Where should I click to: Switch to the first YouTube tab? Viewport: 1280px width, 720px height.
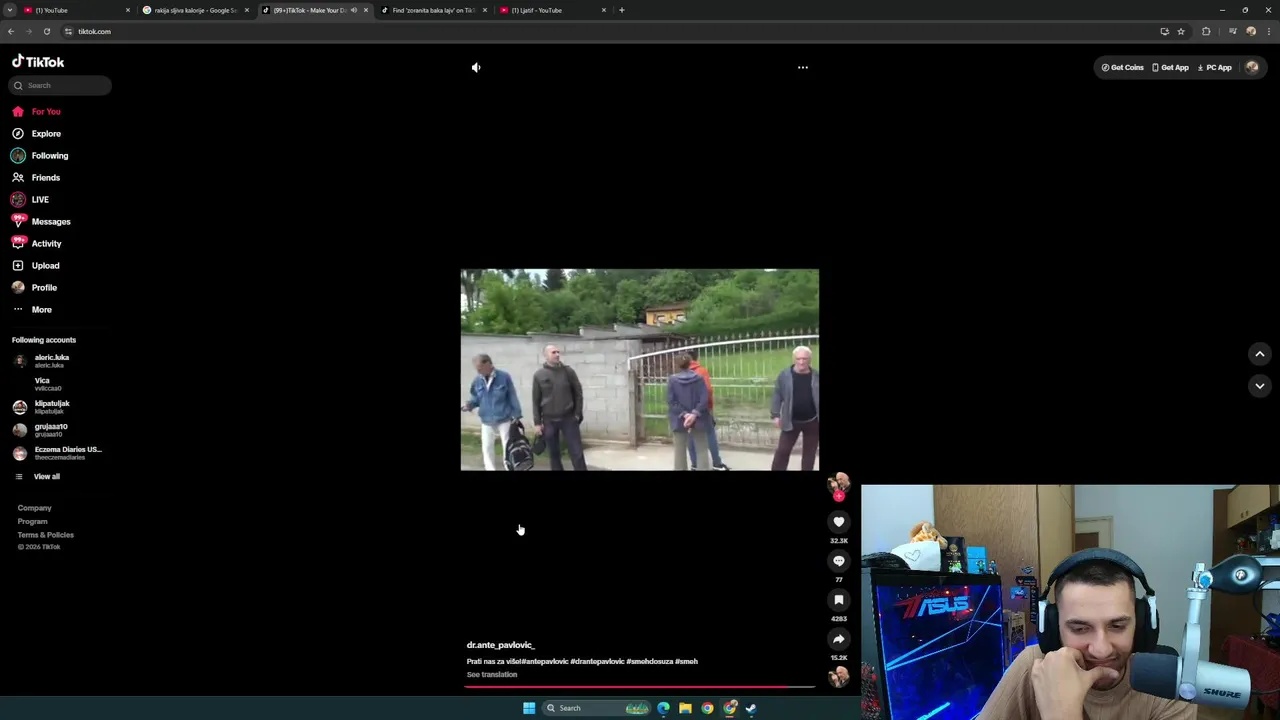click(x=75, y=10)
